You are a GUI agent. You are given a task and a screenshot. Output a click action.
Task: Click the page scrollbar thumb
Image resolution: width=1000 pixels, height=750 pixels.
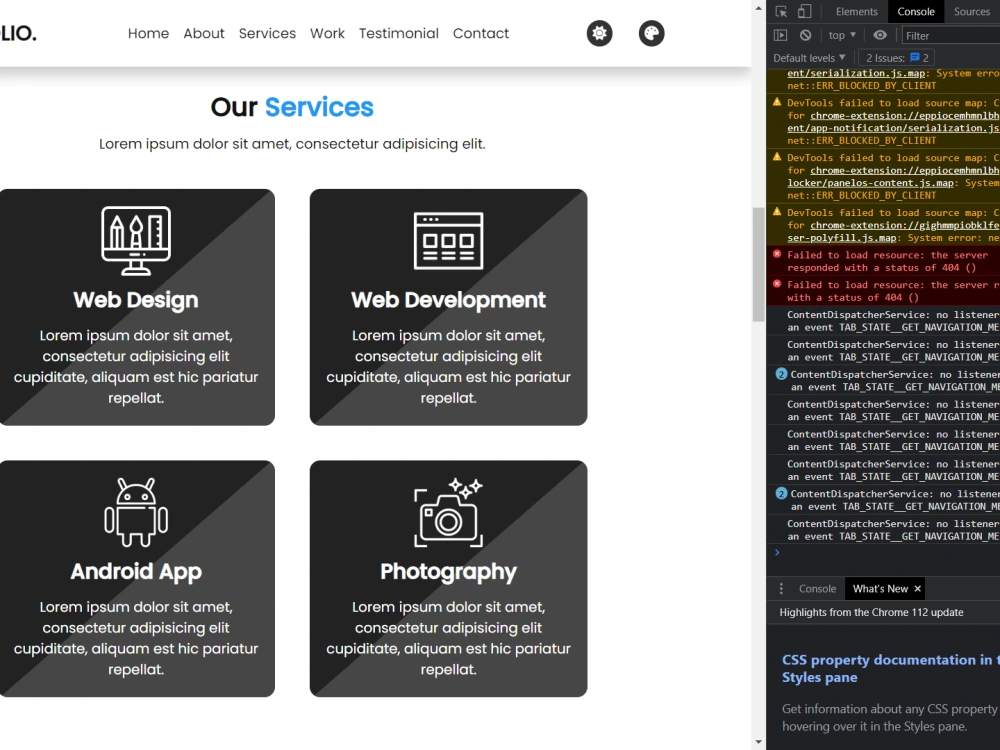click(x=758, y=265)
